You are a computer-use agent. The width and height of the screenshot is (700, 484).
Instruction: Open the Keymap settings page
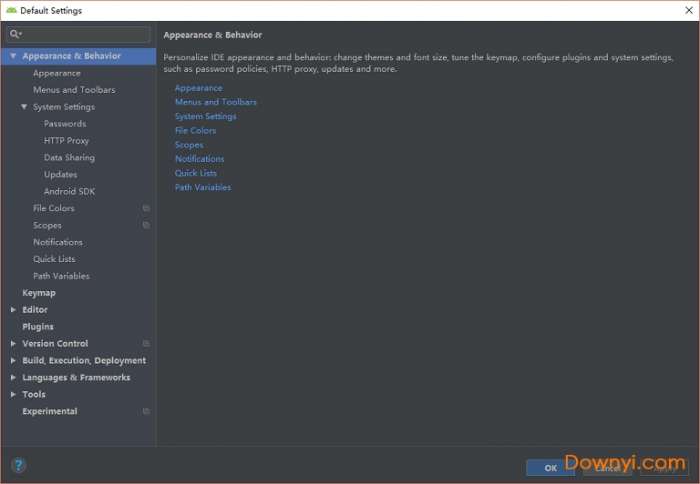(39, 293)
